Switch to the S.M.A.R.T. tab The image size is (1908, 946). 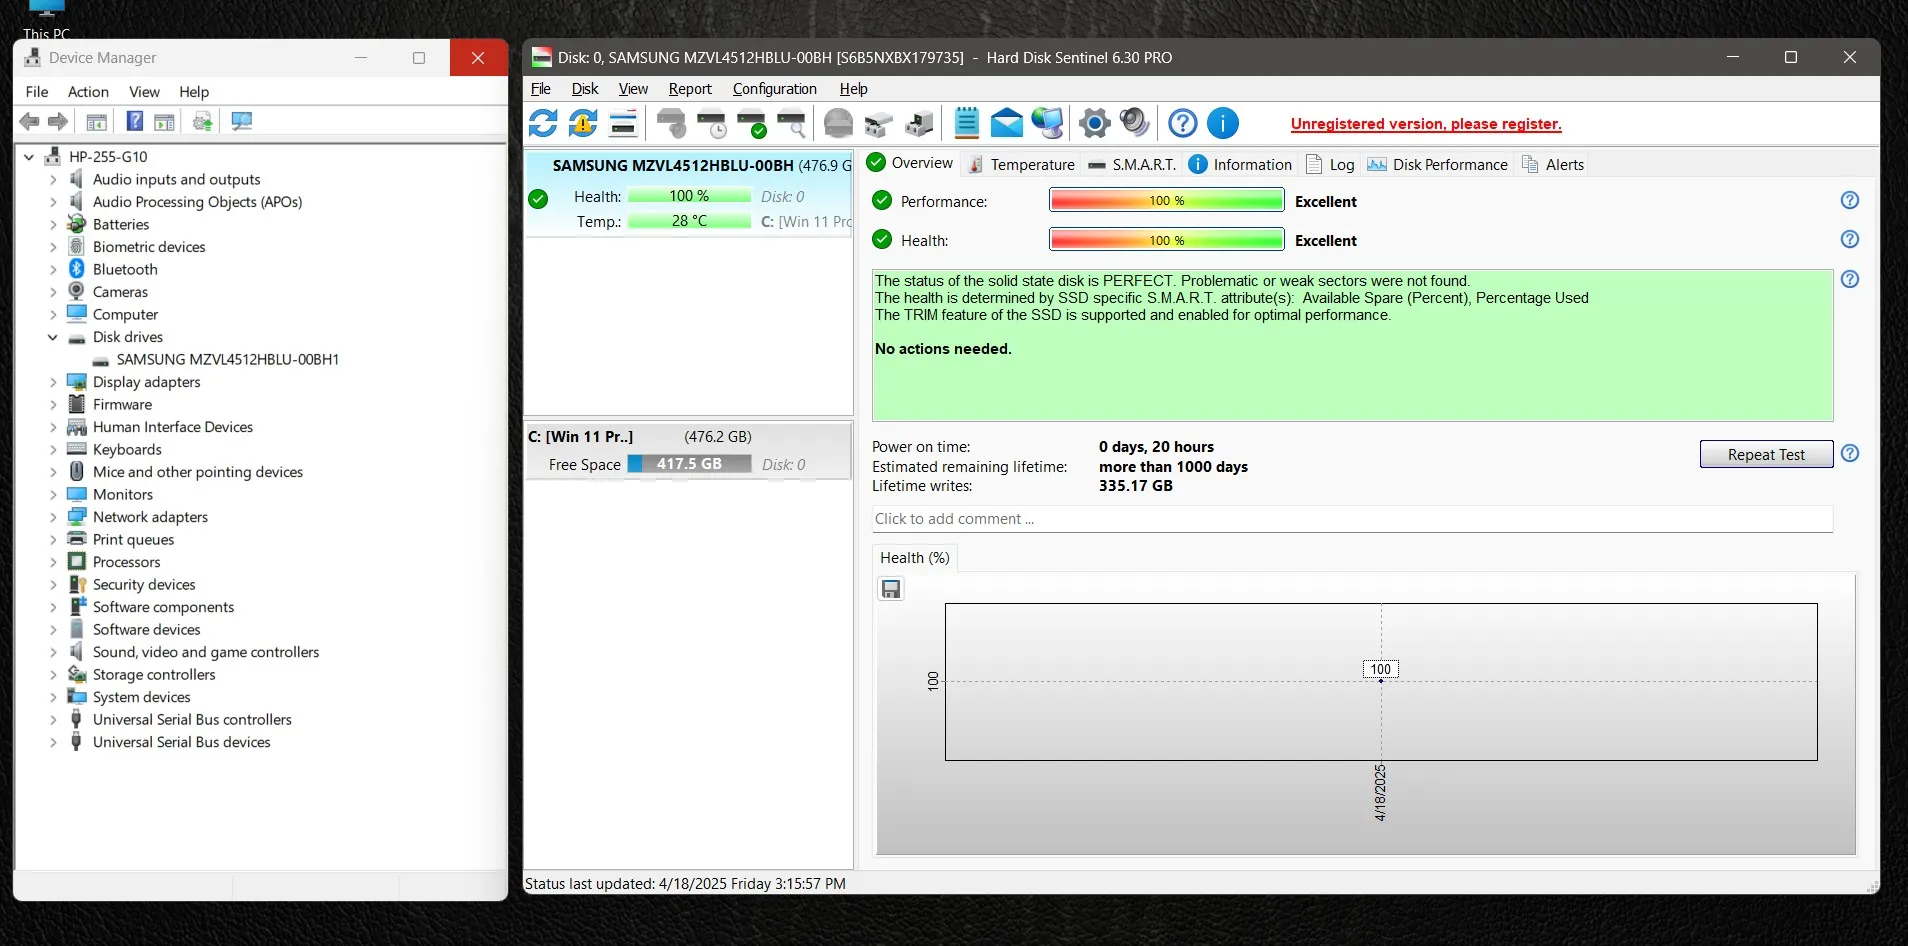pyautogui.click(x=1133, y=165)
